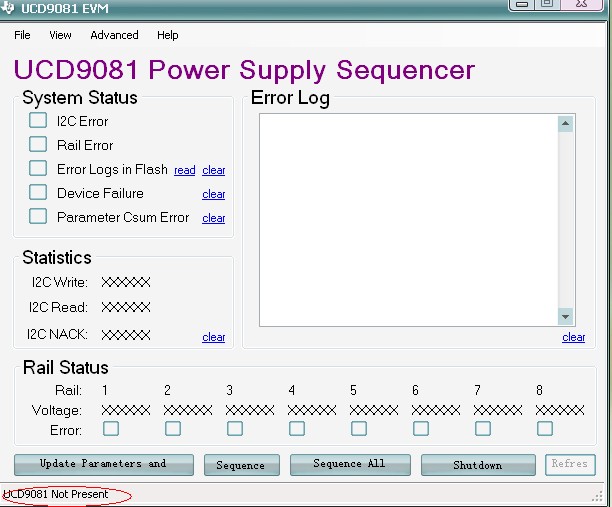Open the Help menu
This screenshot has height=507, width=612.
[x=168, y=35]
